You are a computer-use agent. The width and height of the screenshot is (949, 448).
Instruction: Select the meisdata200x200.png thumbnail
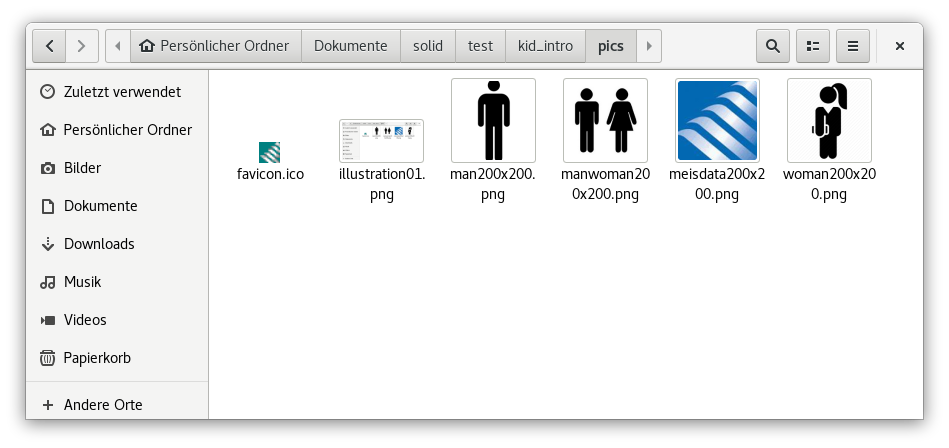pyautogui.click(x=717, y=121)
